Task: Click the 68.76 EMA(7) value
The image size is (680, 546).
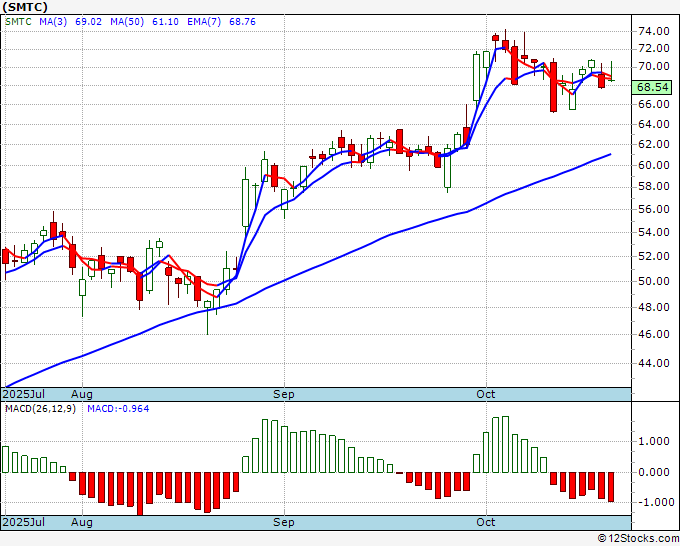Action: point(242,22)
